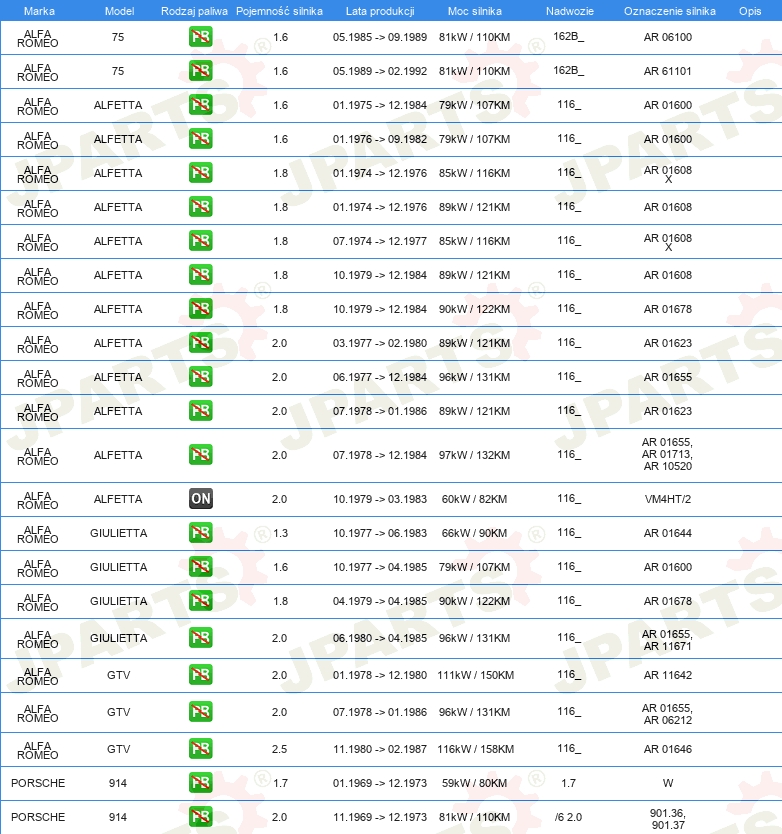Click date range 10.1979 -> 03.1983
The width and height of the screenshot is (782, 834).
point(380,499)
